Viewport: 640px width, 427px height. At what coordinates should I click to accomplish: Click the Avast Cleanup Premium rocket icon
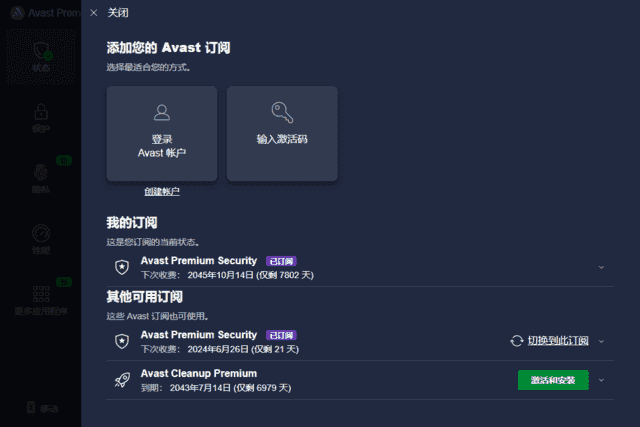point(122,380)
